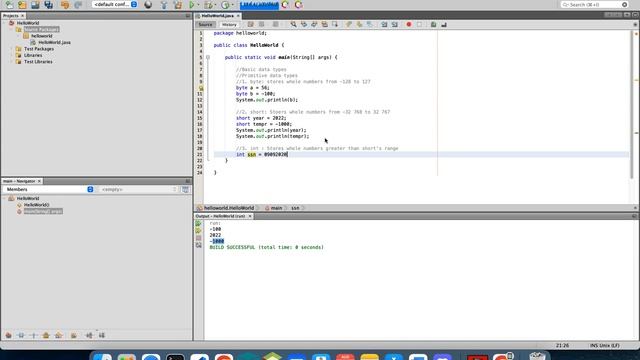Image resolution: width=640 pixels, height=360 pixels.
Task: Expand the Test Packages node arrow
Action: point(12,49)
